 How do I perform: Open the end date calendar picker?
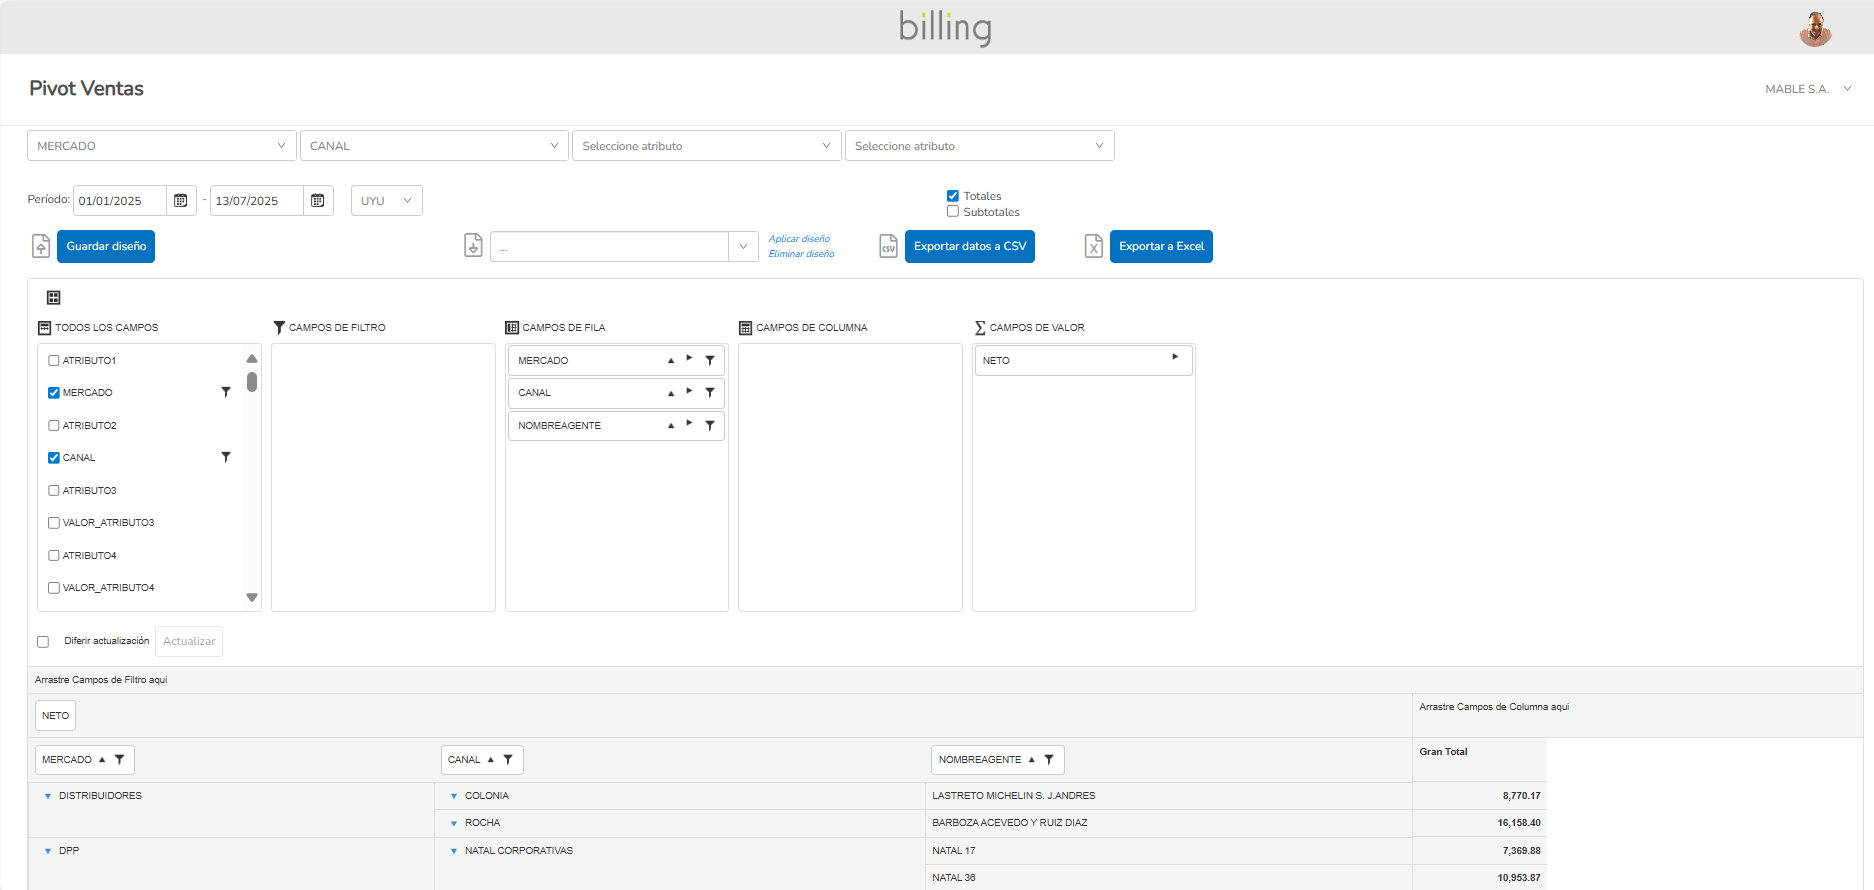tap(317, 201)
